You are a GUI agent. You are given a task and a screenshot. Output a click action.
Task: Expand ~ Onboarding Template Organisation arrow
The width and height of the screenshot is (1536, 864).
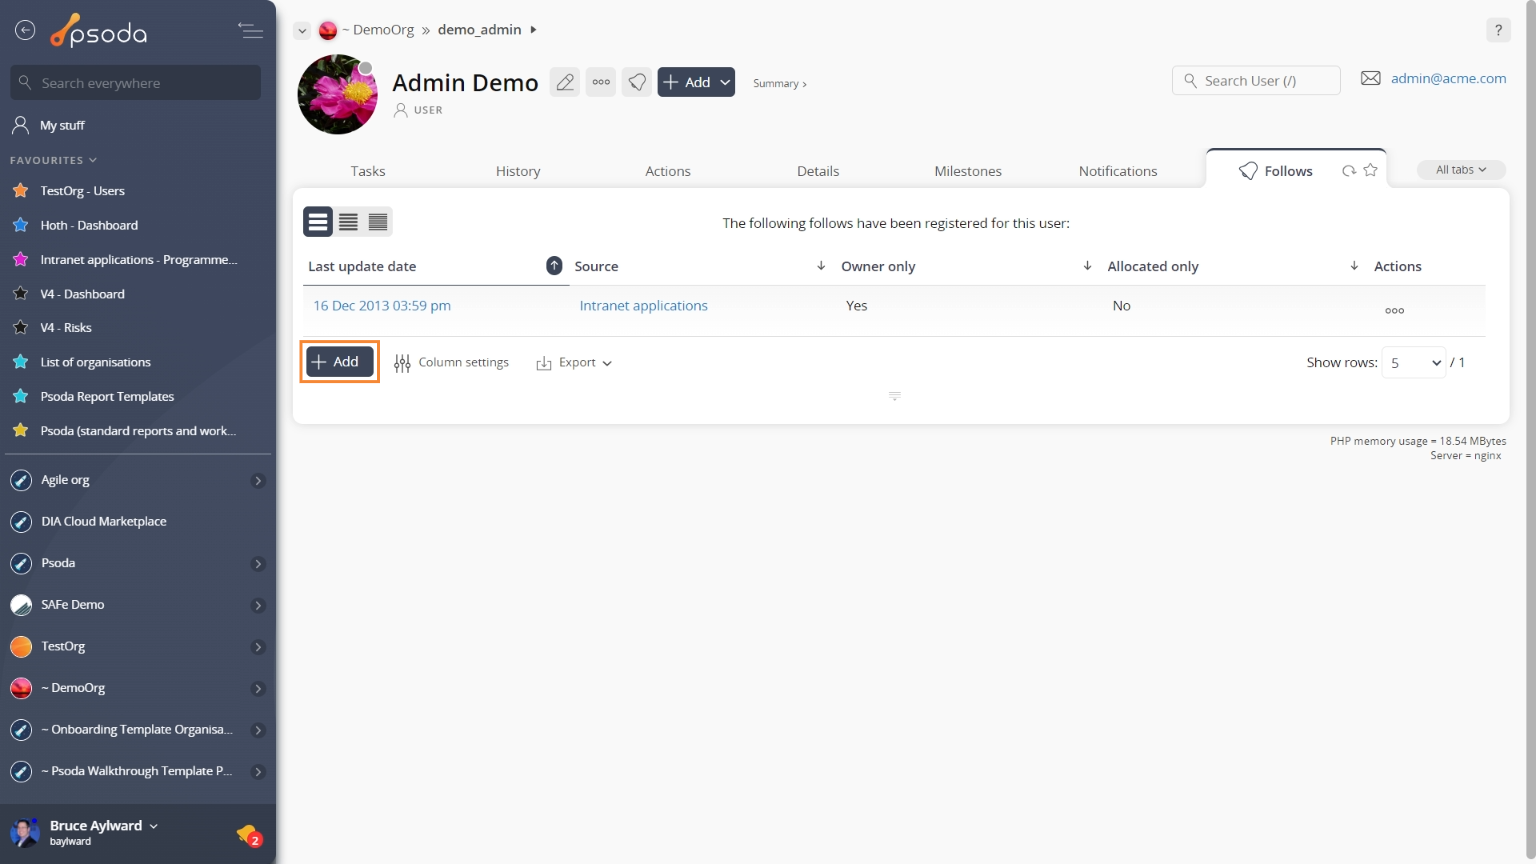pos(258,730)
